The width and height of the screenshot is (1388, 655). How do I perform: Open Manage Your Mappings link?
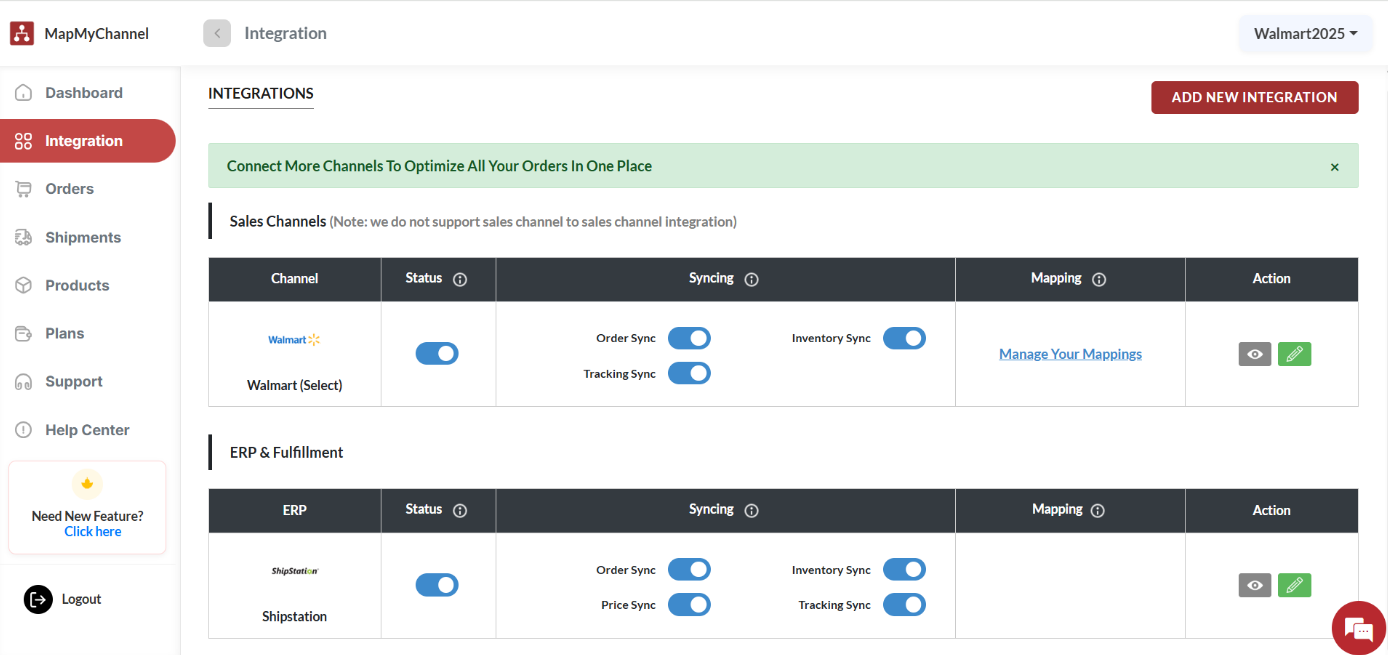click(x=1070, y=353)
